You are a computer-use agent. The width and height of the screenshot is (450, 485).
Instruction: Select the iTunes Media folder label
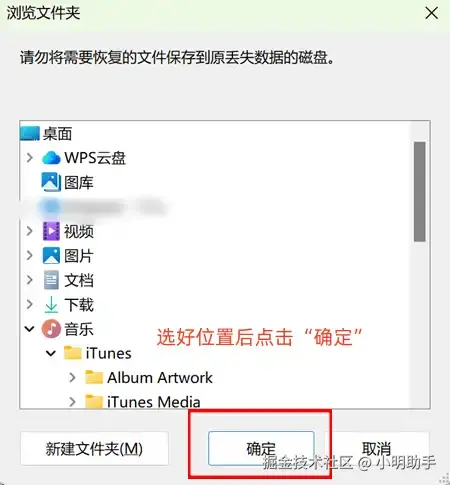pos(154,402)
